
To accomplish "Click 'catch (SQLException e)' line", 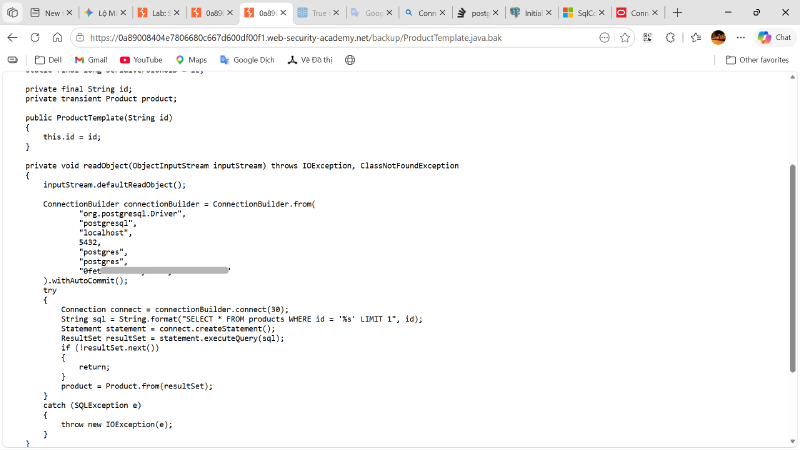I will click(x=92, y=405).
